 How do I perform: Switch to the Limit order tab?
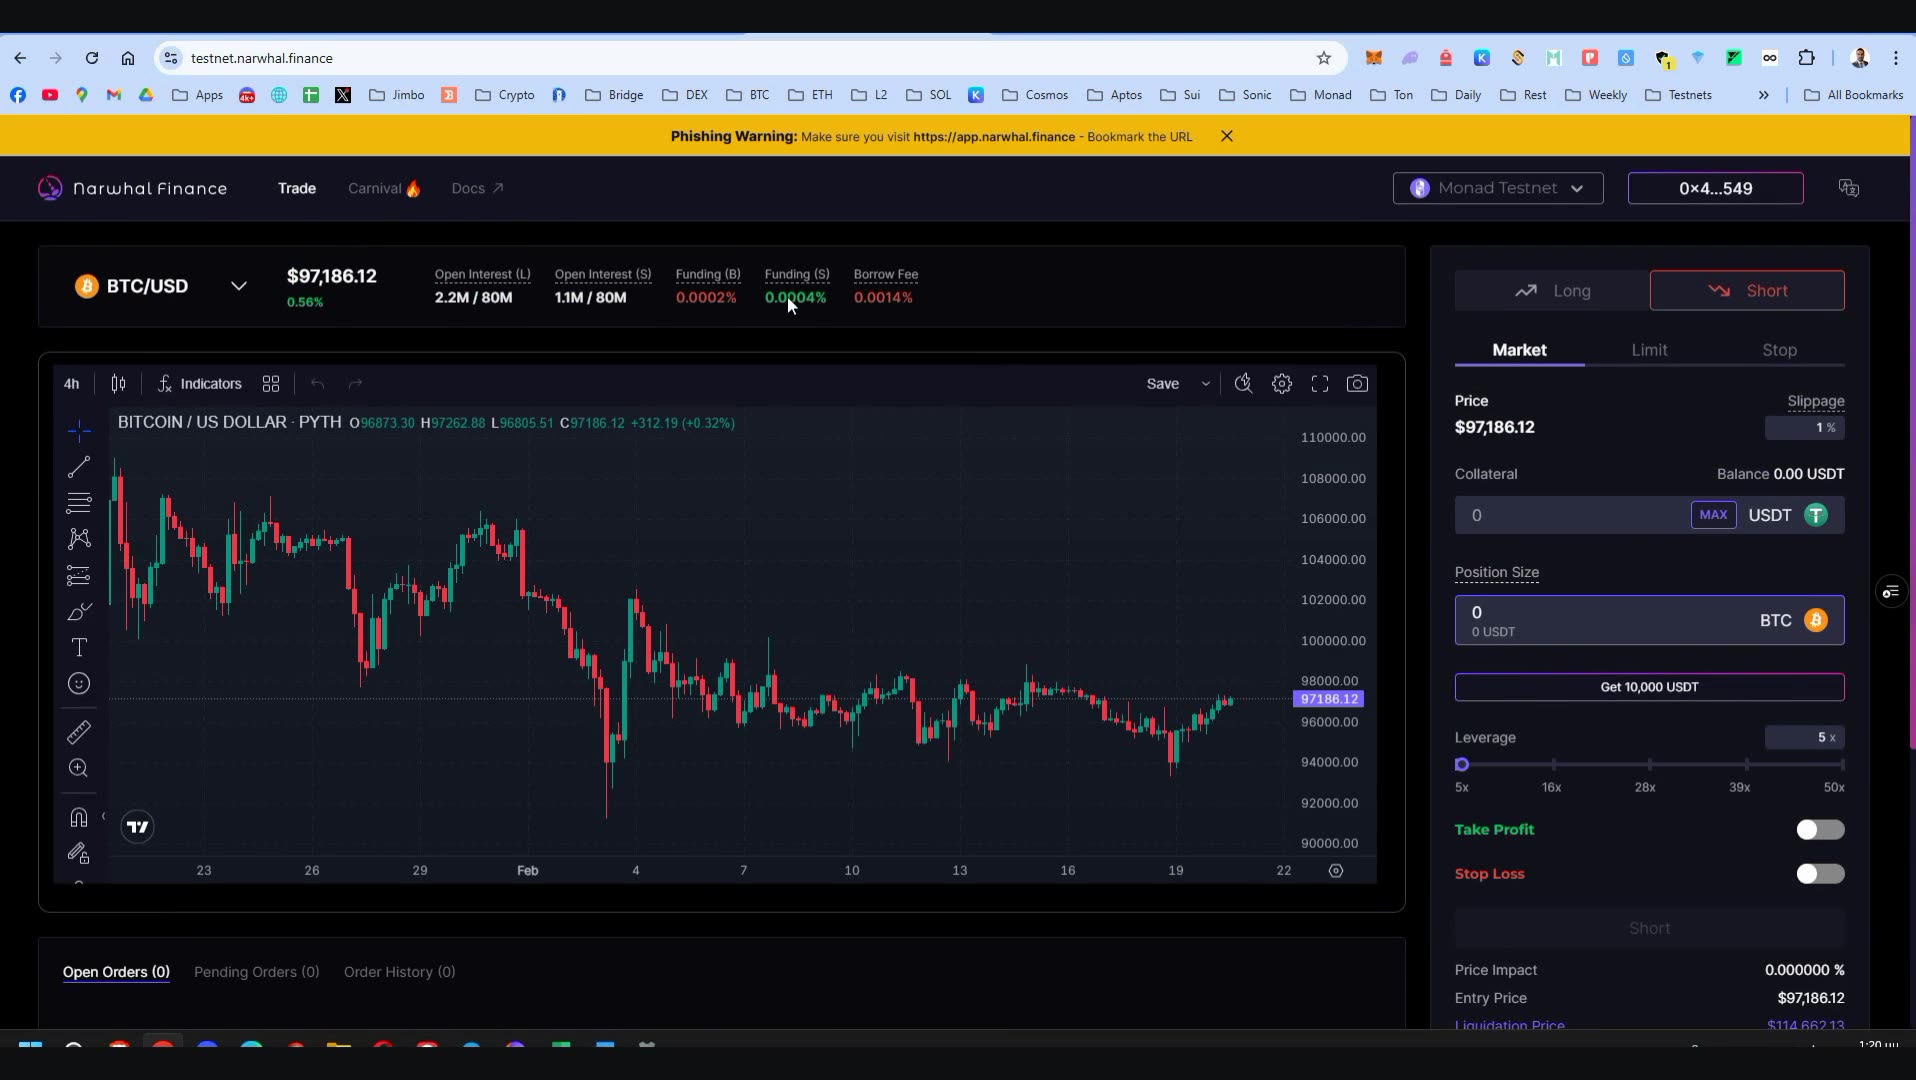pyautogui.click(x=1648, y=349)
